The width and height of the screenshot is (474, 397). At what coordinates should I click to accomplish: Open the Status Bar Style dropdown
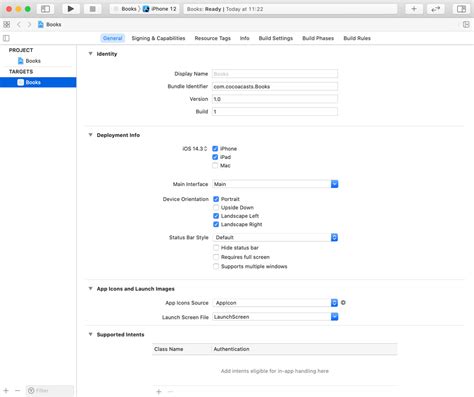pos(275,237)
